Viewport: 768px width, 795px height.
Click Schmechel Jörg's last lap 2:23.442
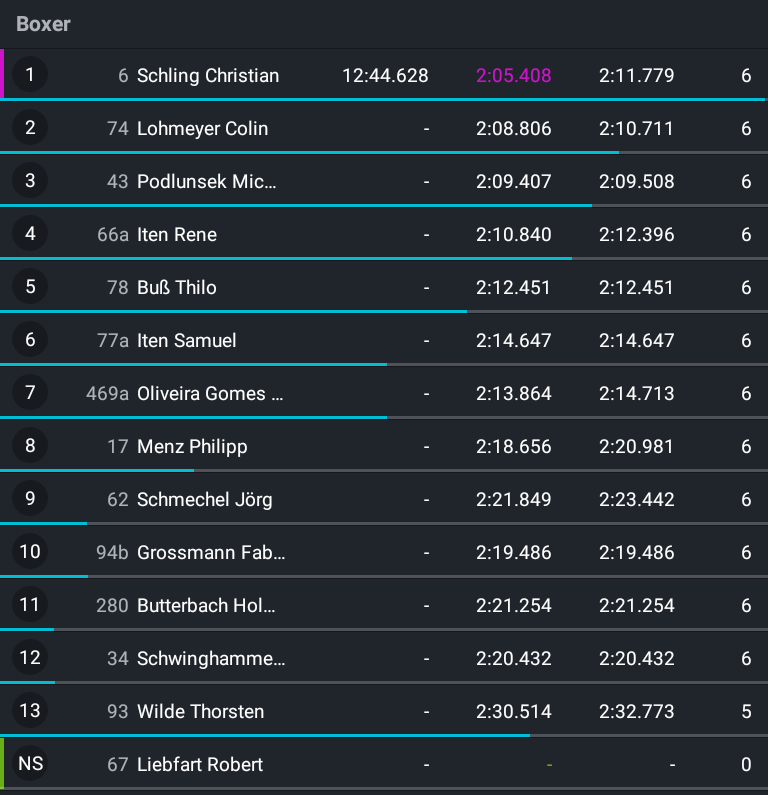[x=636, y=500]
